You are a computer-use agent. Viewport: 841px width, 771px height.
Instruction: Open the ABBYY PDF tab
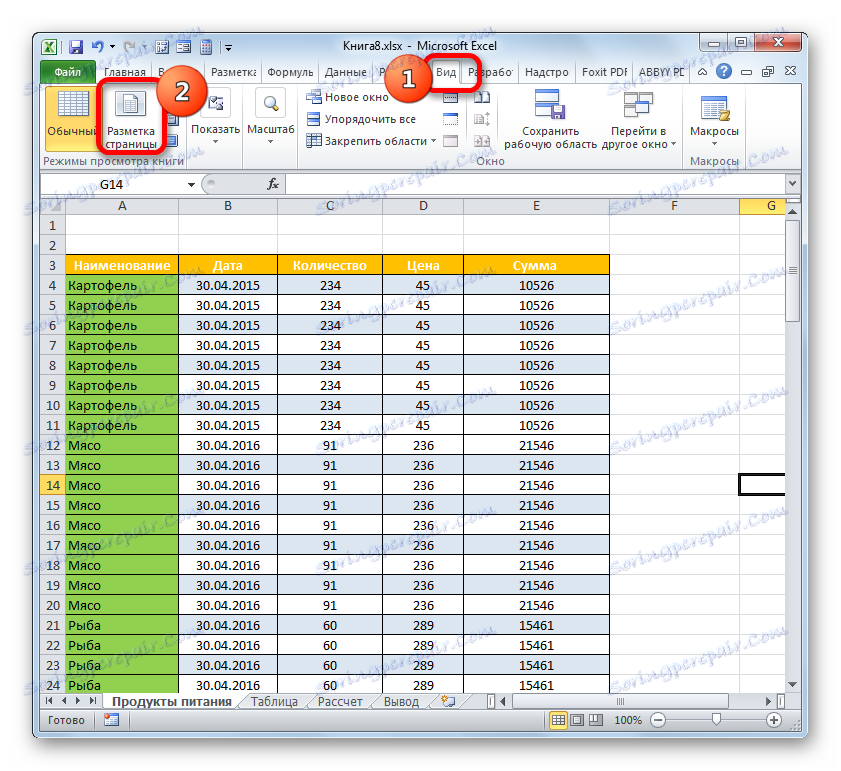coord(661,72)
